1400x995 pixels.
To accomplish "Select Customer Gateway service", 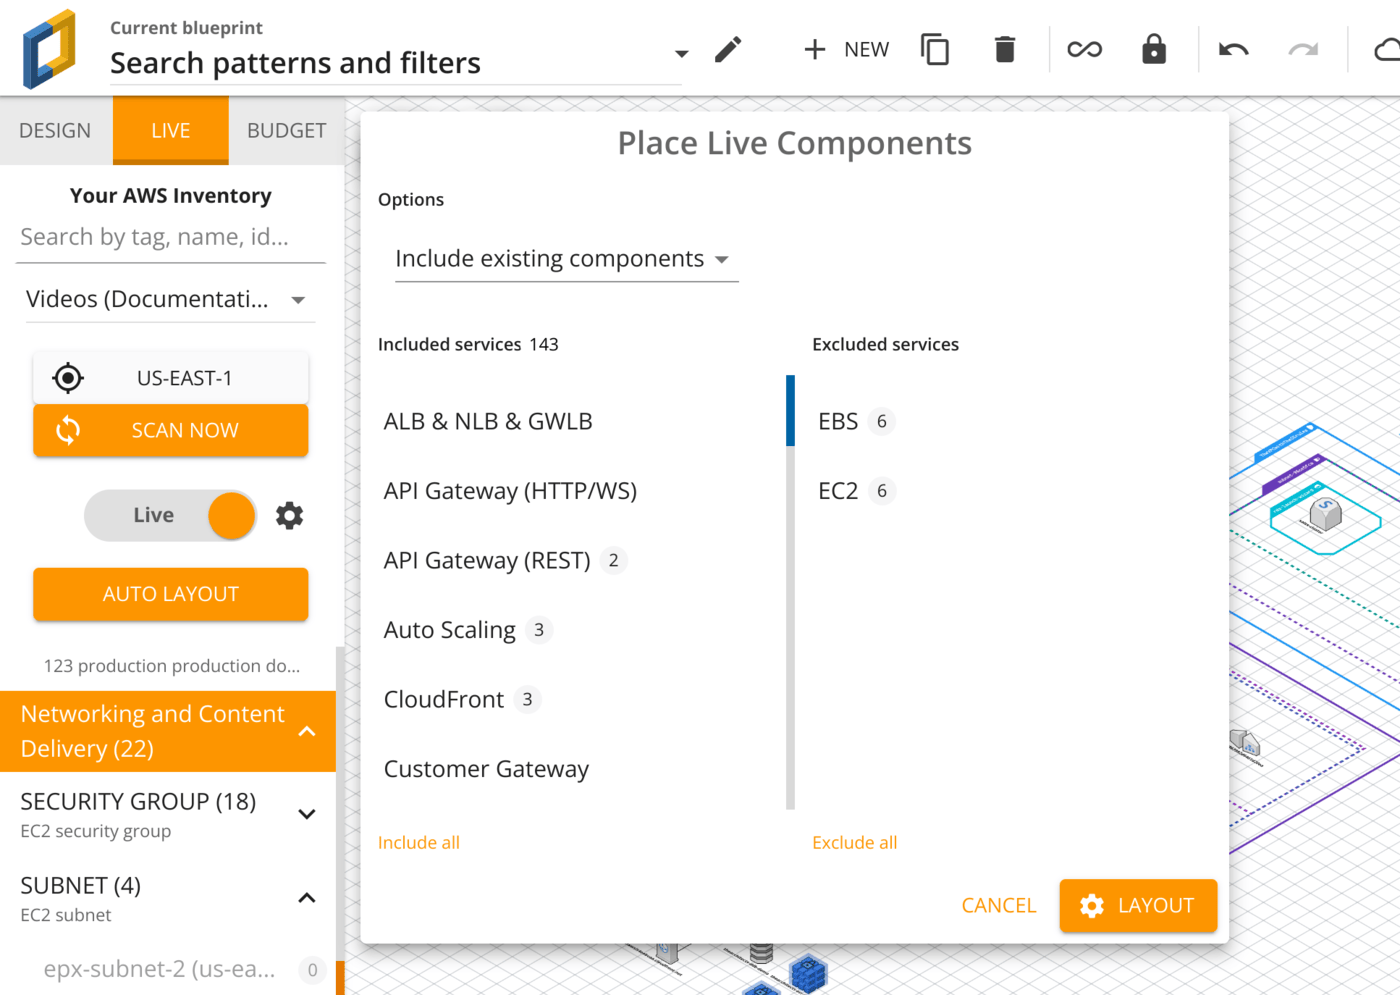I will click(486, 769).
